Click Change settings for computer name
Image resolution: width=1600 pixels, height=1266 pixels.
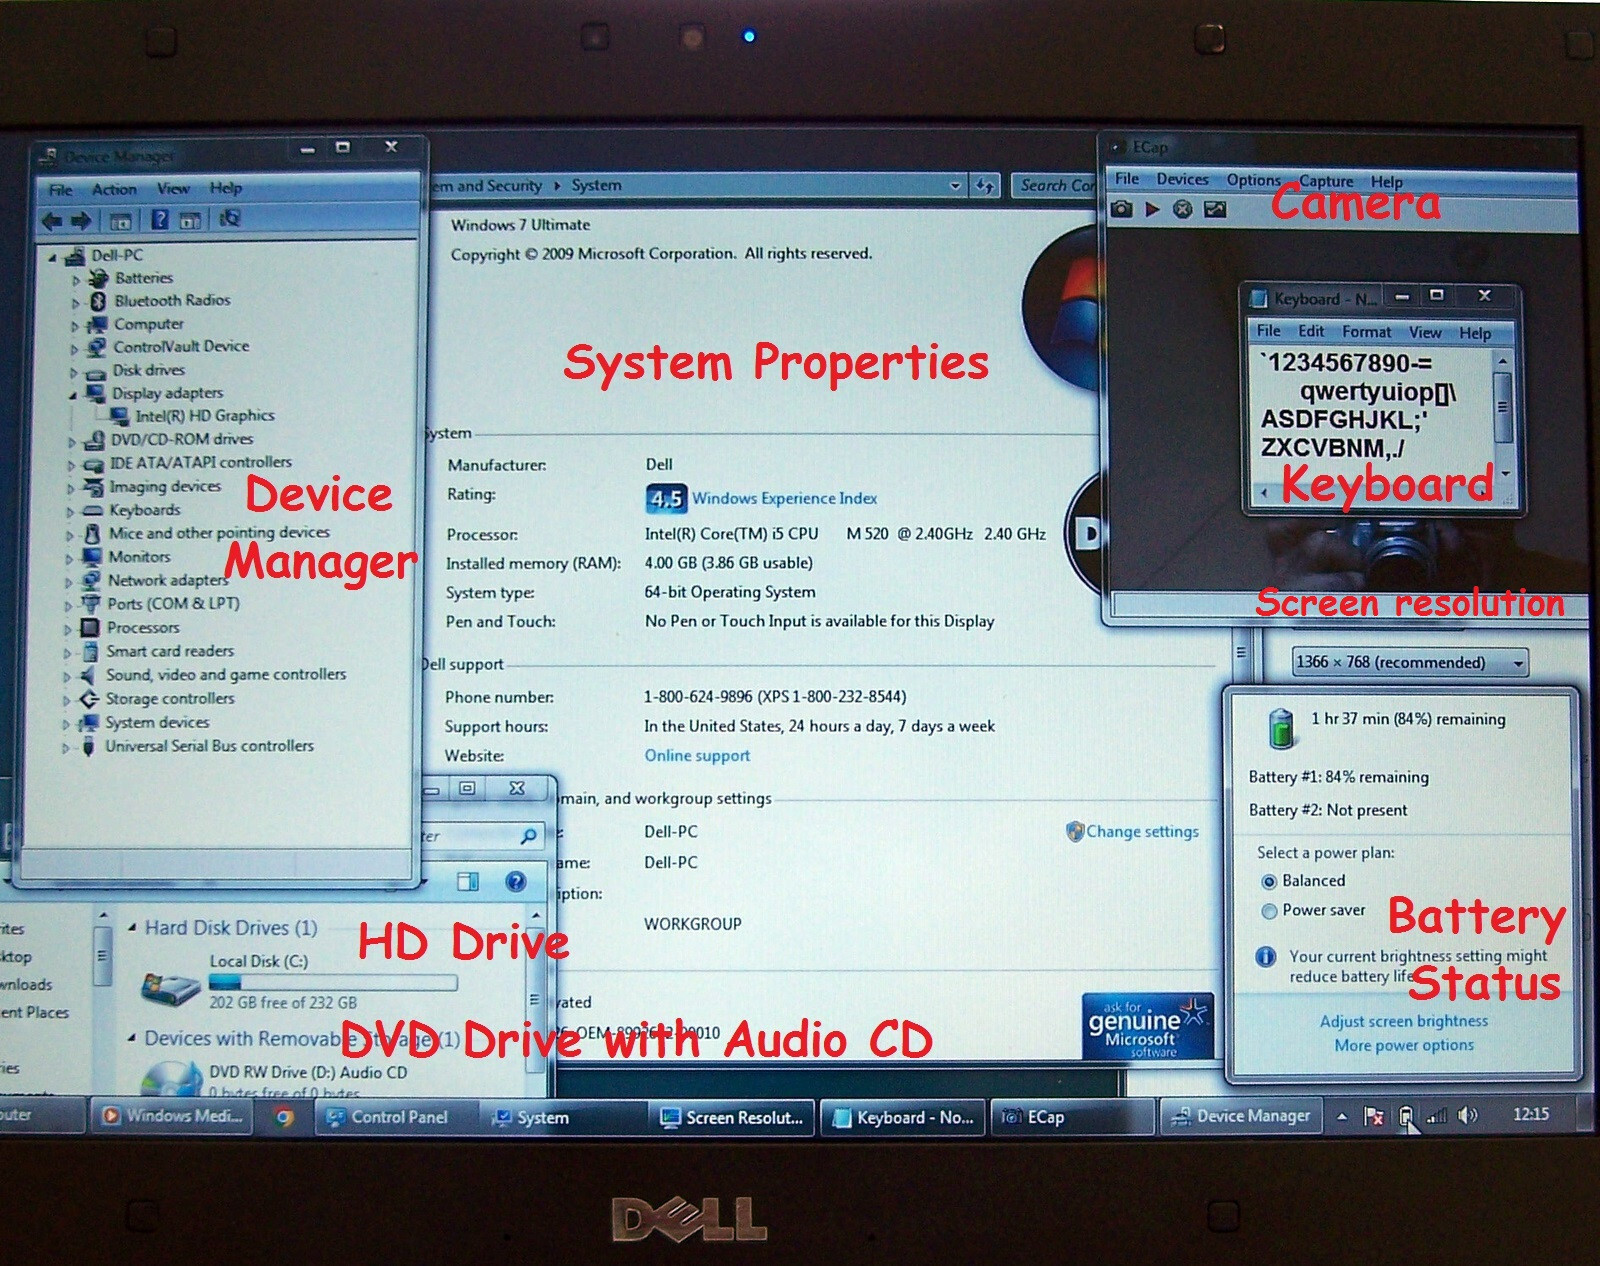click(x=1142, y=832)
